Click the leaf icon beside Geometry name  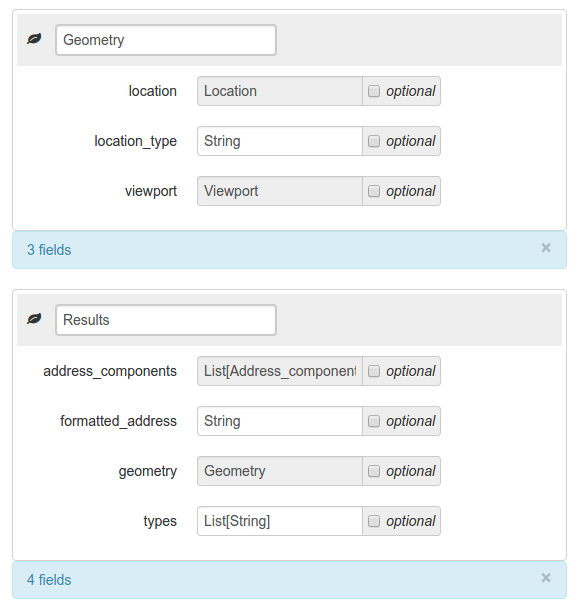pos(34,39)
